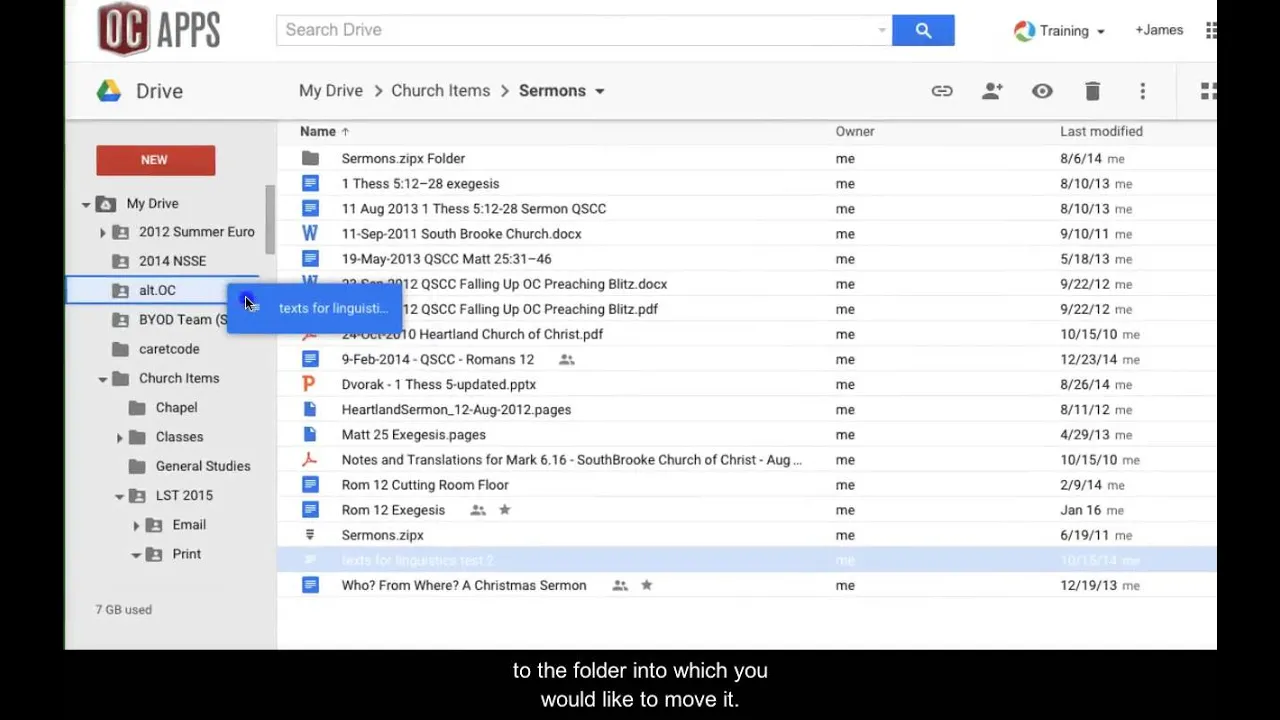This screenshot has width=1280, height=720.
Task: Click the 7 GB used storage text
Action: coord(124,609)
